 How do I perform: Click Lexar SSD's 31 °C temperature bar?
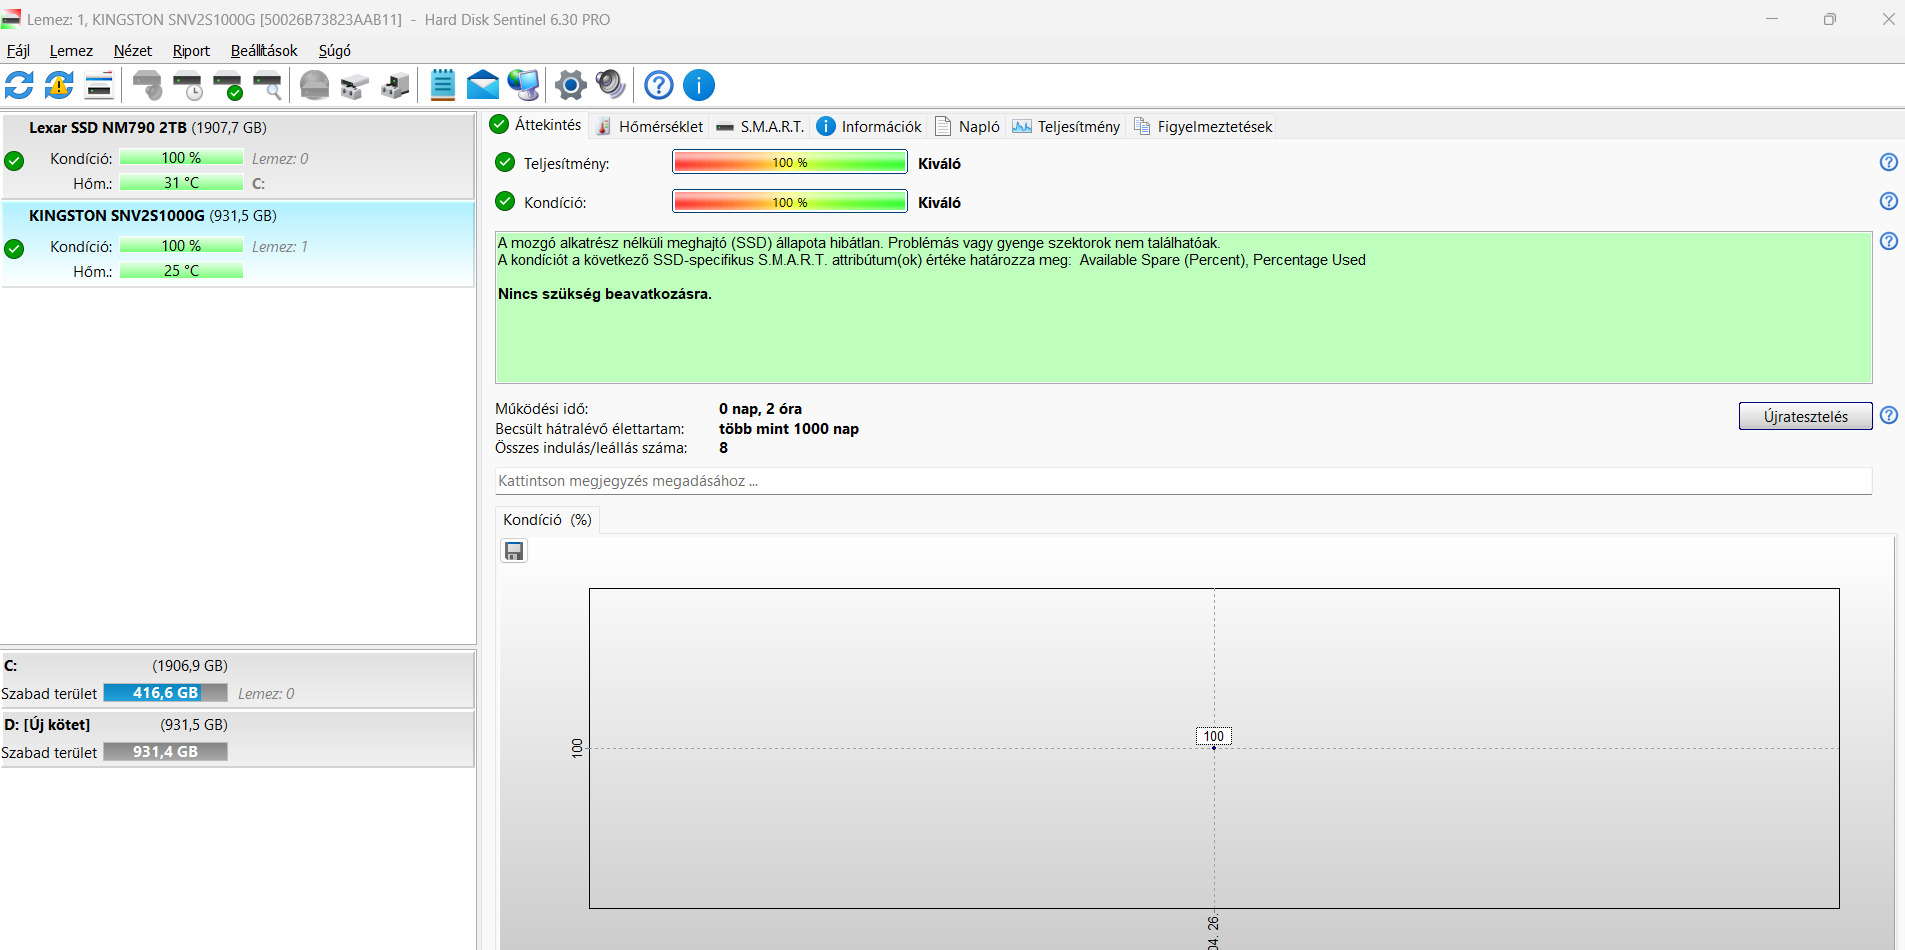(181, 183)
